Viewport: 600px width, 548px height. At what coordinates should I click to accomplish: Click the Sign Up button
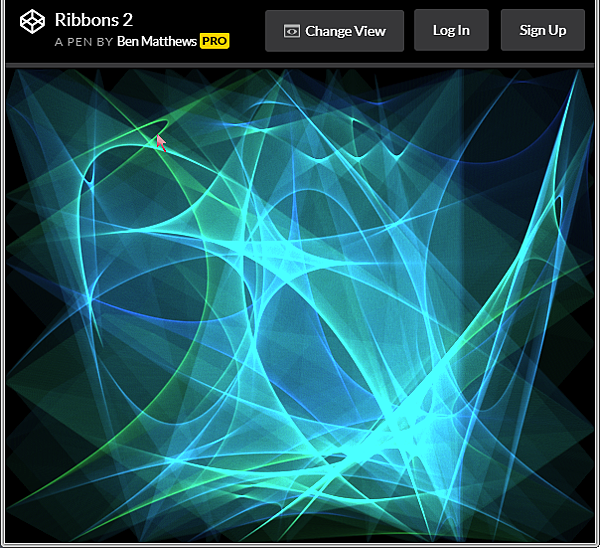point(543,30)
